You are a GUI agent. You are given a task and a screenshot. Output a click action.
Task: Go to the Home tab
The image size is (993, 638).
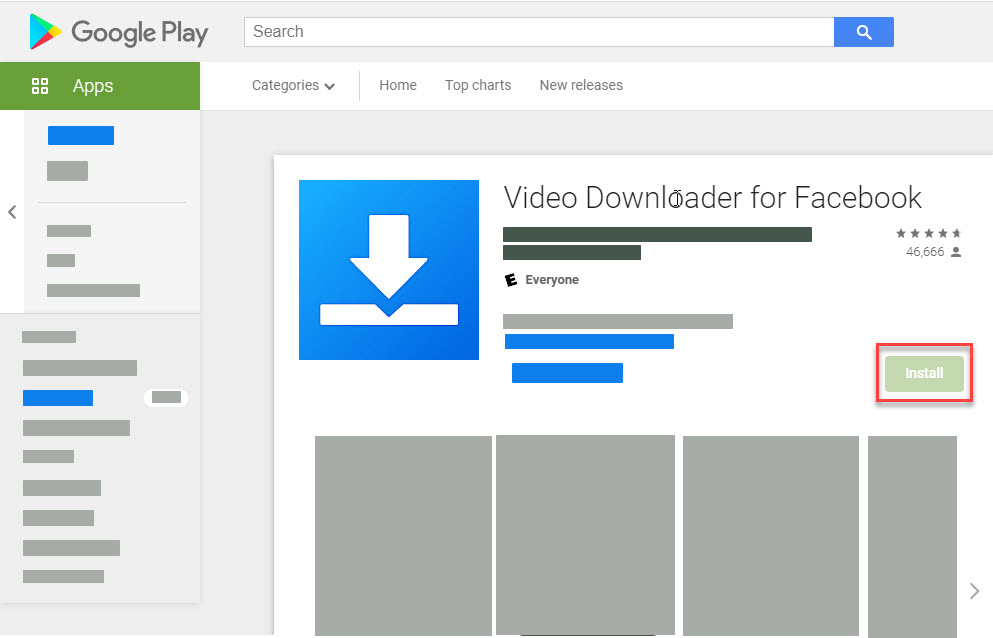point(398,85)
